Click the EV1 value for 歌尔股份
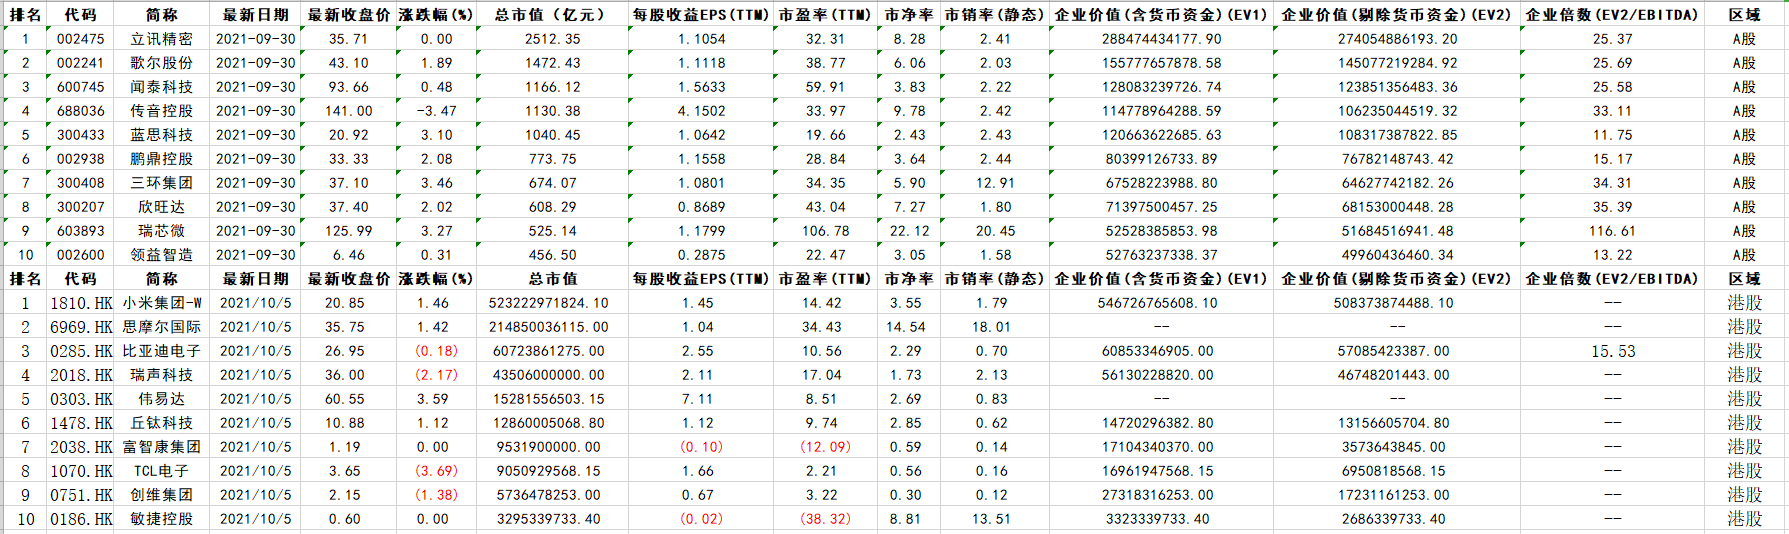The image size is (1789, 534). point(1161,63)
